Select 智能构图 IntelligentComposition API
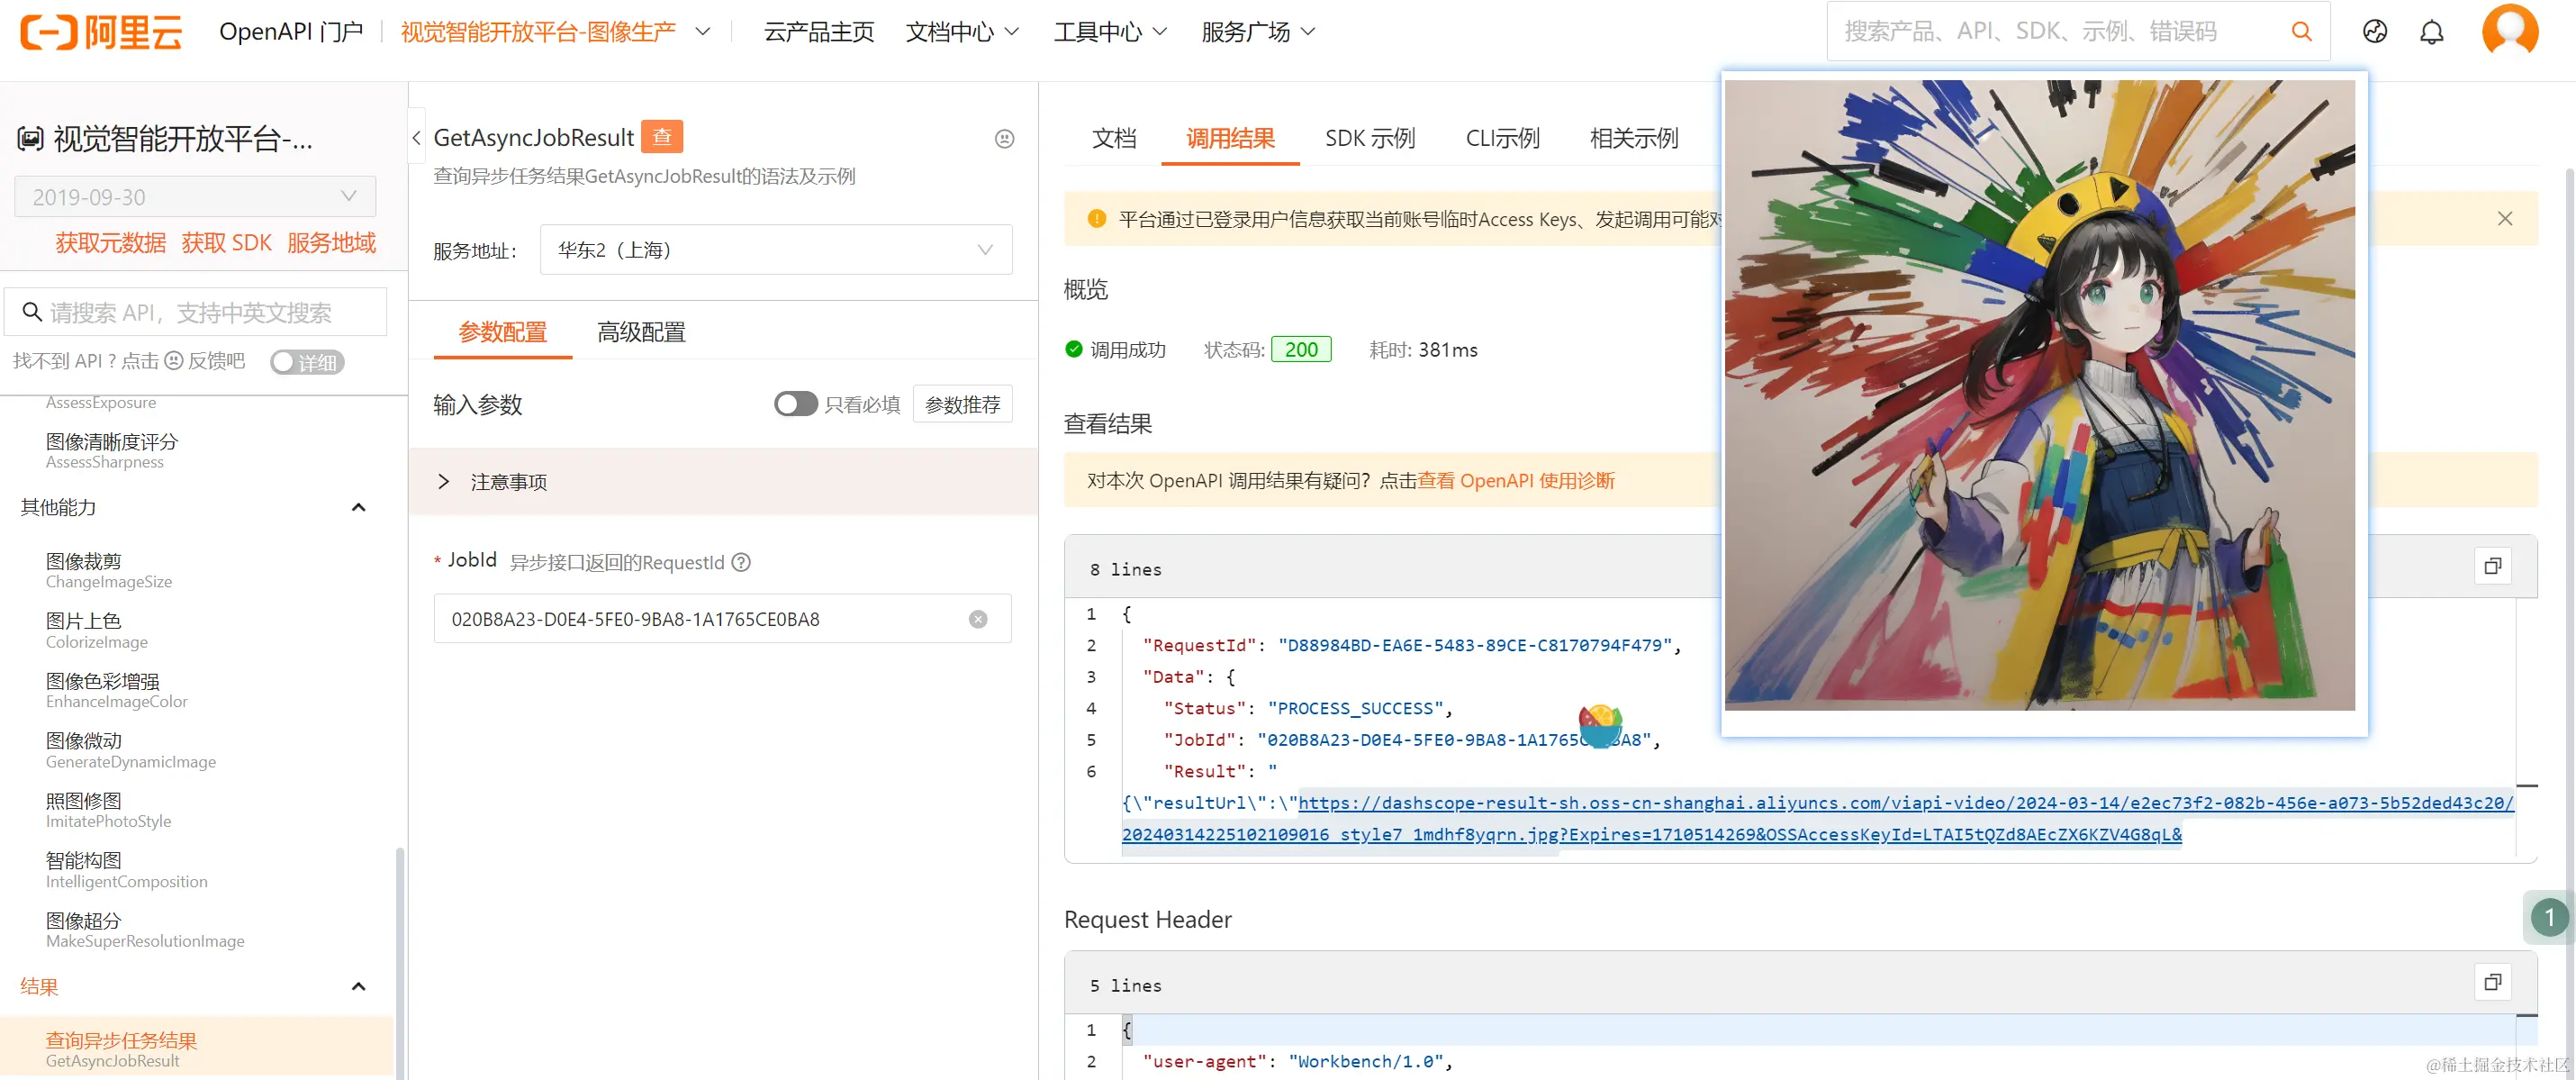 126,870
